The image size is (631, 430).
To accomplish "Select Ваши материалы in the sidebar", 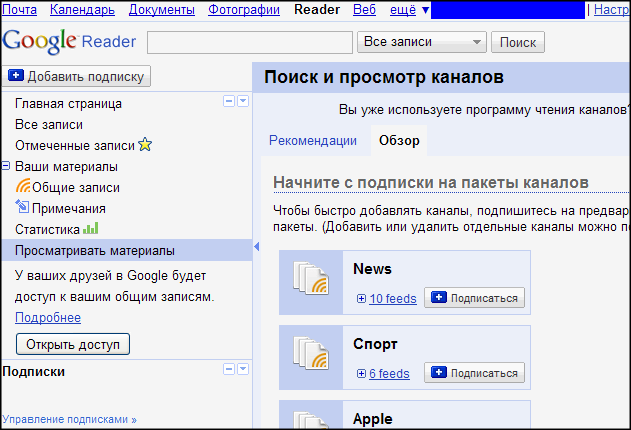I will [66, 166].
